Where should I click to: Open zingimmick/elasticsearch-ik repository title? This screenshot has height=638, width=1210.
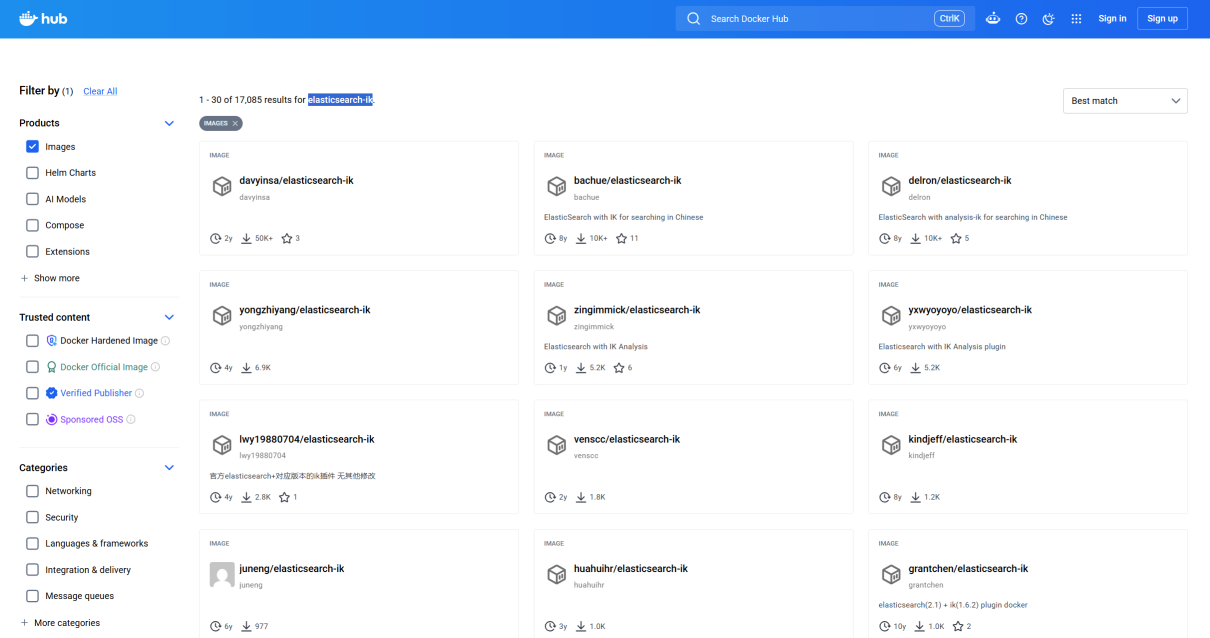[x=637, y=310]
